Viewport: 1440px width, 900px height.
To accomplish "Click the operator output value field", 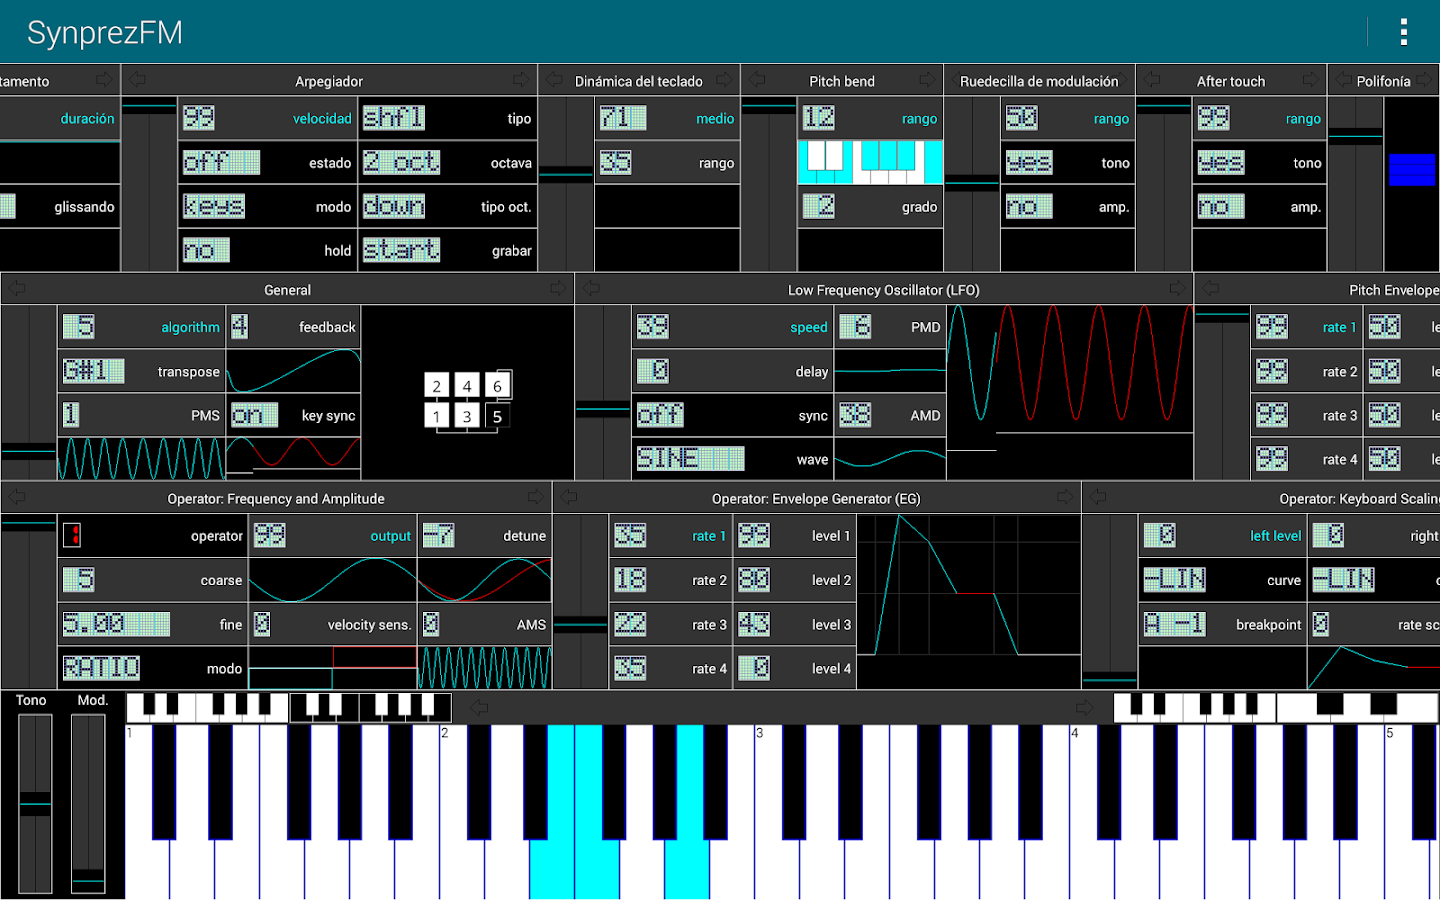I will tap(270, 536).
